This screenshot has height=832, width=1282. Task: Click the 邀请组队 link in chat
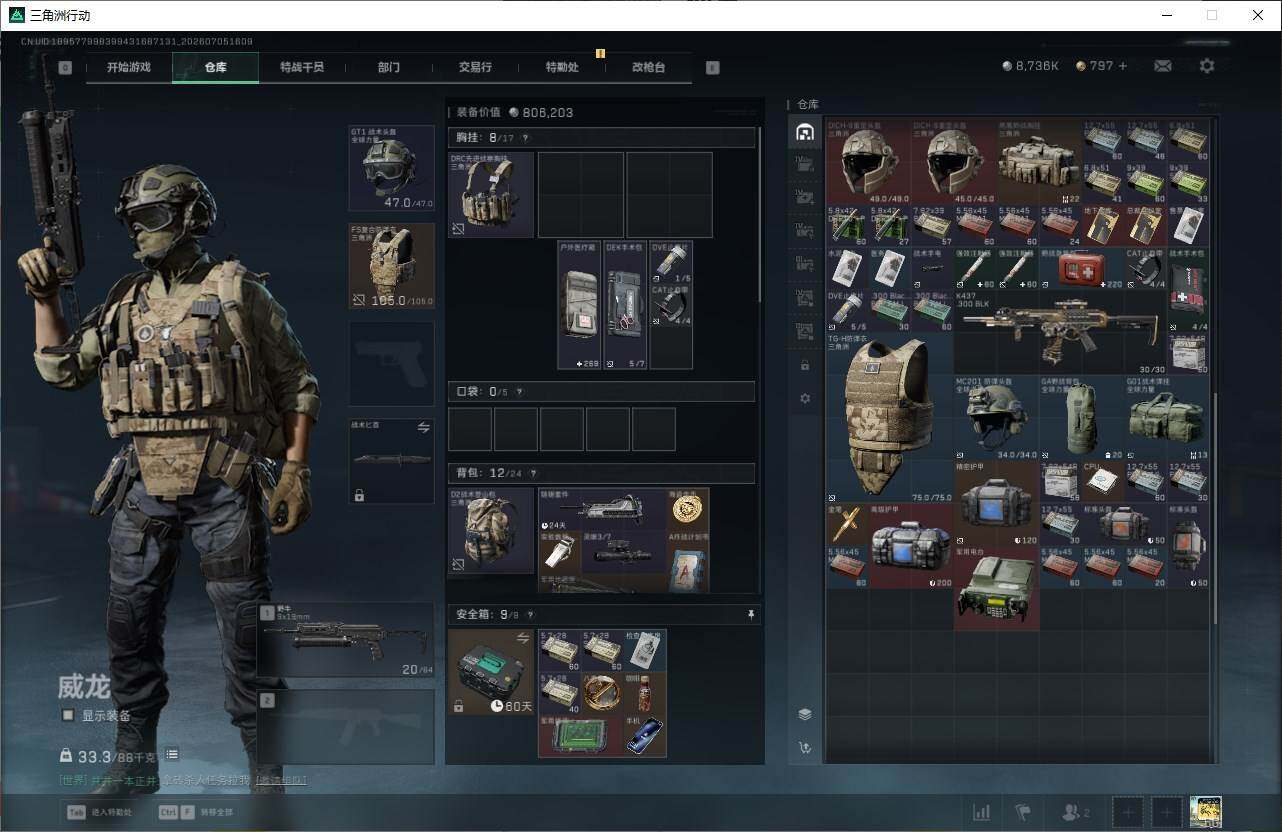282,780
